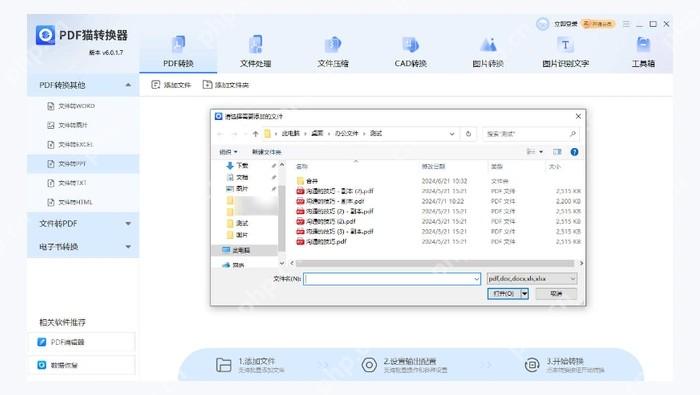The width and height of the screenshot is (700, 395).
Task: Sort files by the 类型 column
Action: pos(497,166)
